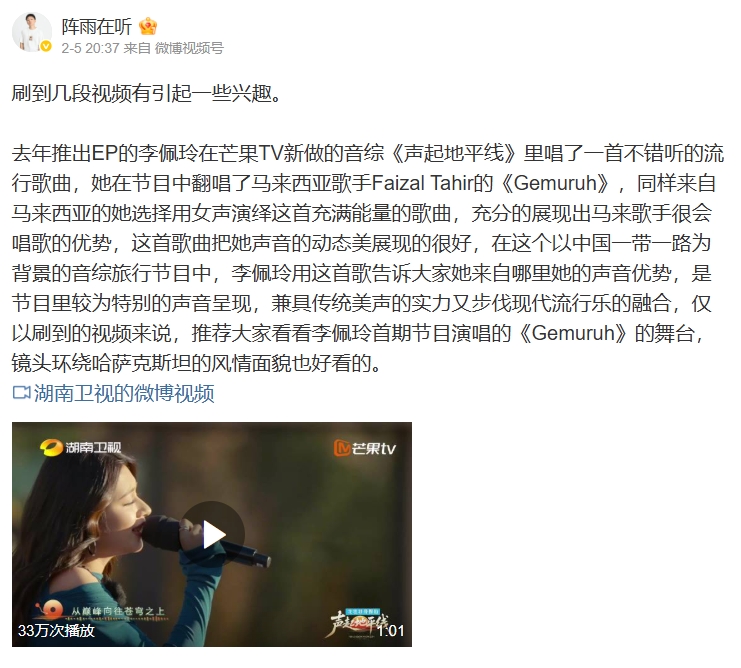Image resolution: width=741 pixels, height=668 pixels.
Task: Click the 33万次播放 view count
Action: 56,631
